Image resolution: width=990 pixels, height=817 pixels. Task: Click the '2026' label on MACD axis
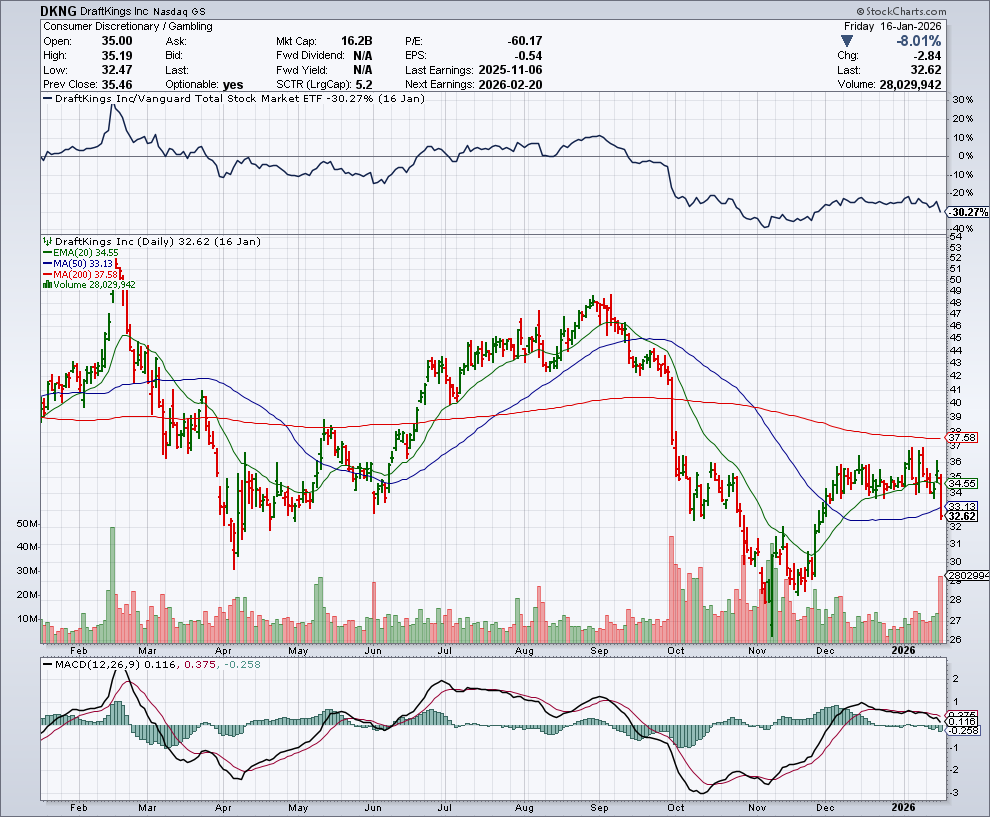coord(904,808)
